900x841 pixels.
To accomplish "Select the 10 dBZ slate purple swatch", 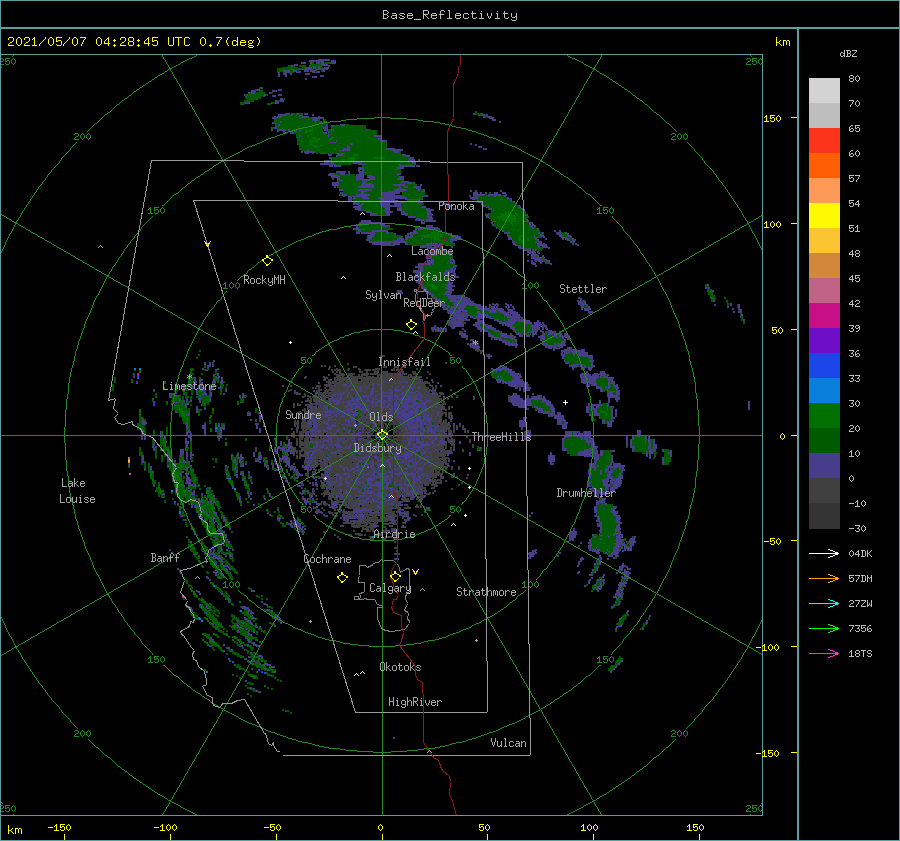I will pyautogui.click(x=824, y=466).
